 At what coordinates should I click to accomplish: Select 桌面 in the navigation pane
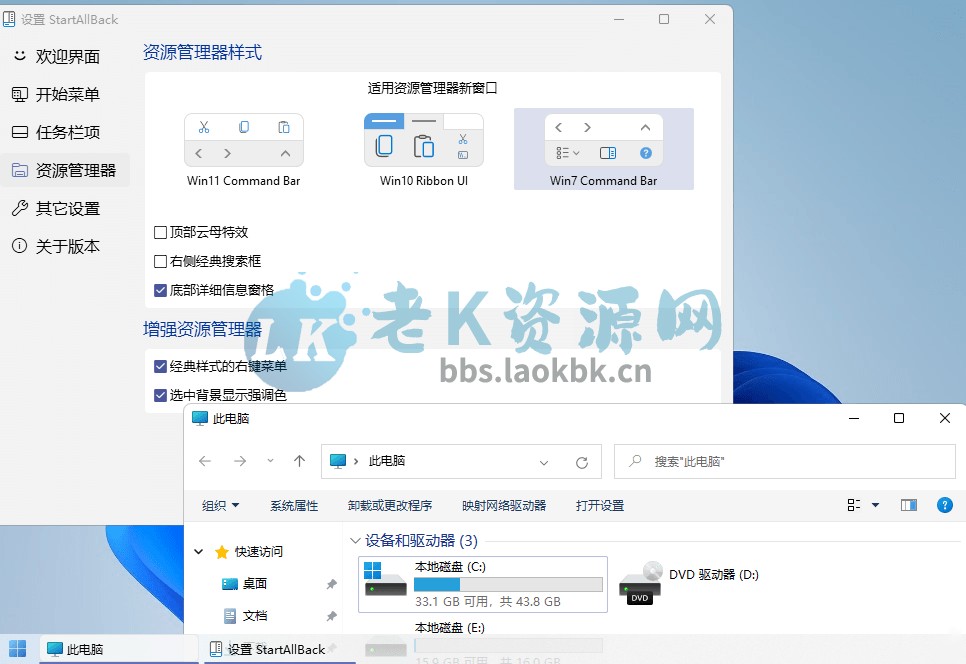pos(254,584)
